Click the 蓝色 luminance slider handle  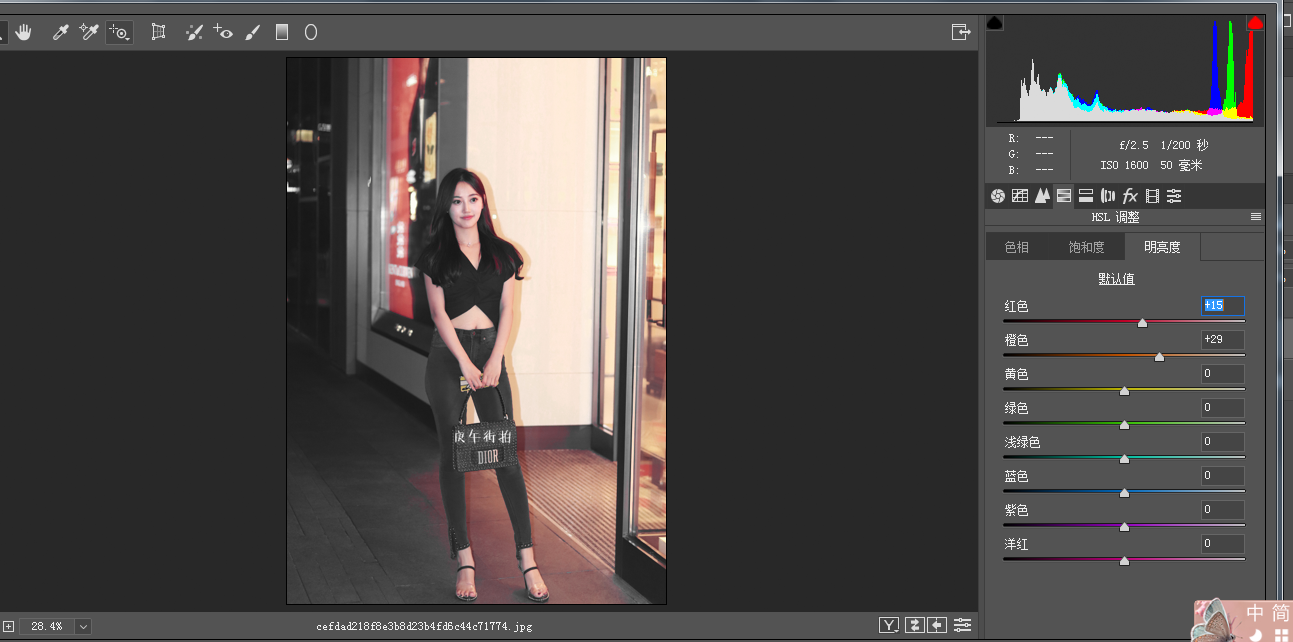click(x=1124, y=493)
